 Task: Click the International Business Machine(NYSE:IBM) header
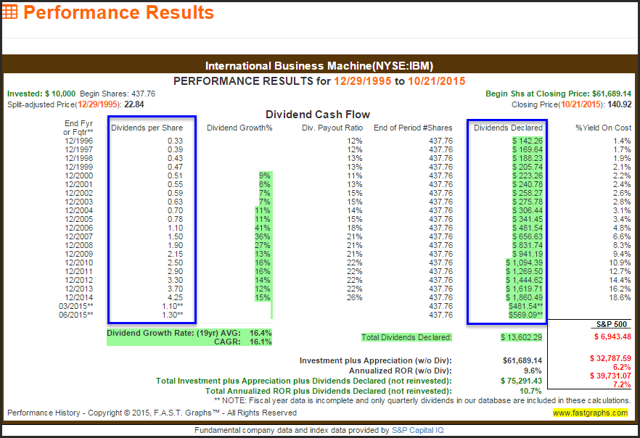[x=319, y=66]
